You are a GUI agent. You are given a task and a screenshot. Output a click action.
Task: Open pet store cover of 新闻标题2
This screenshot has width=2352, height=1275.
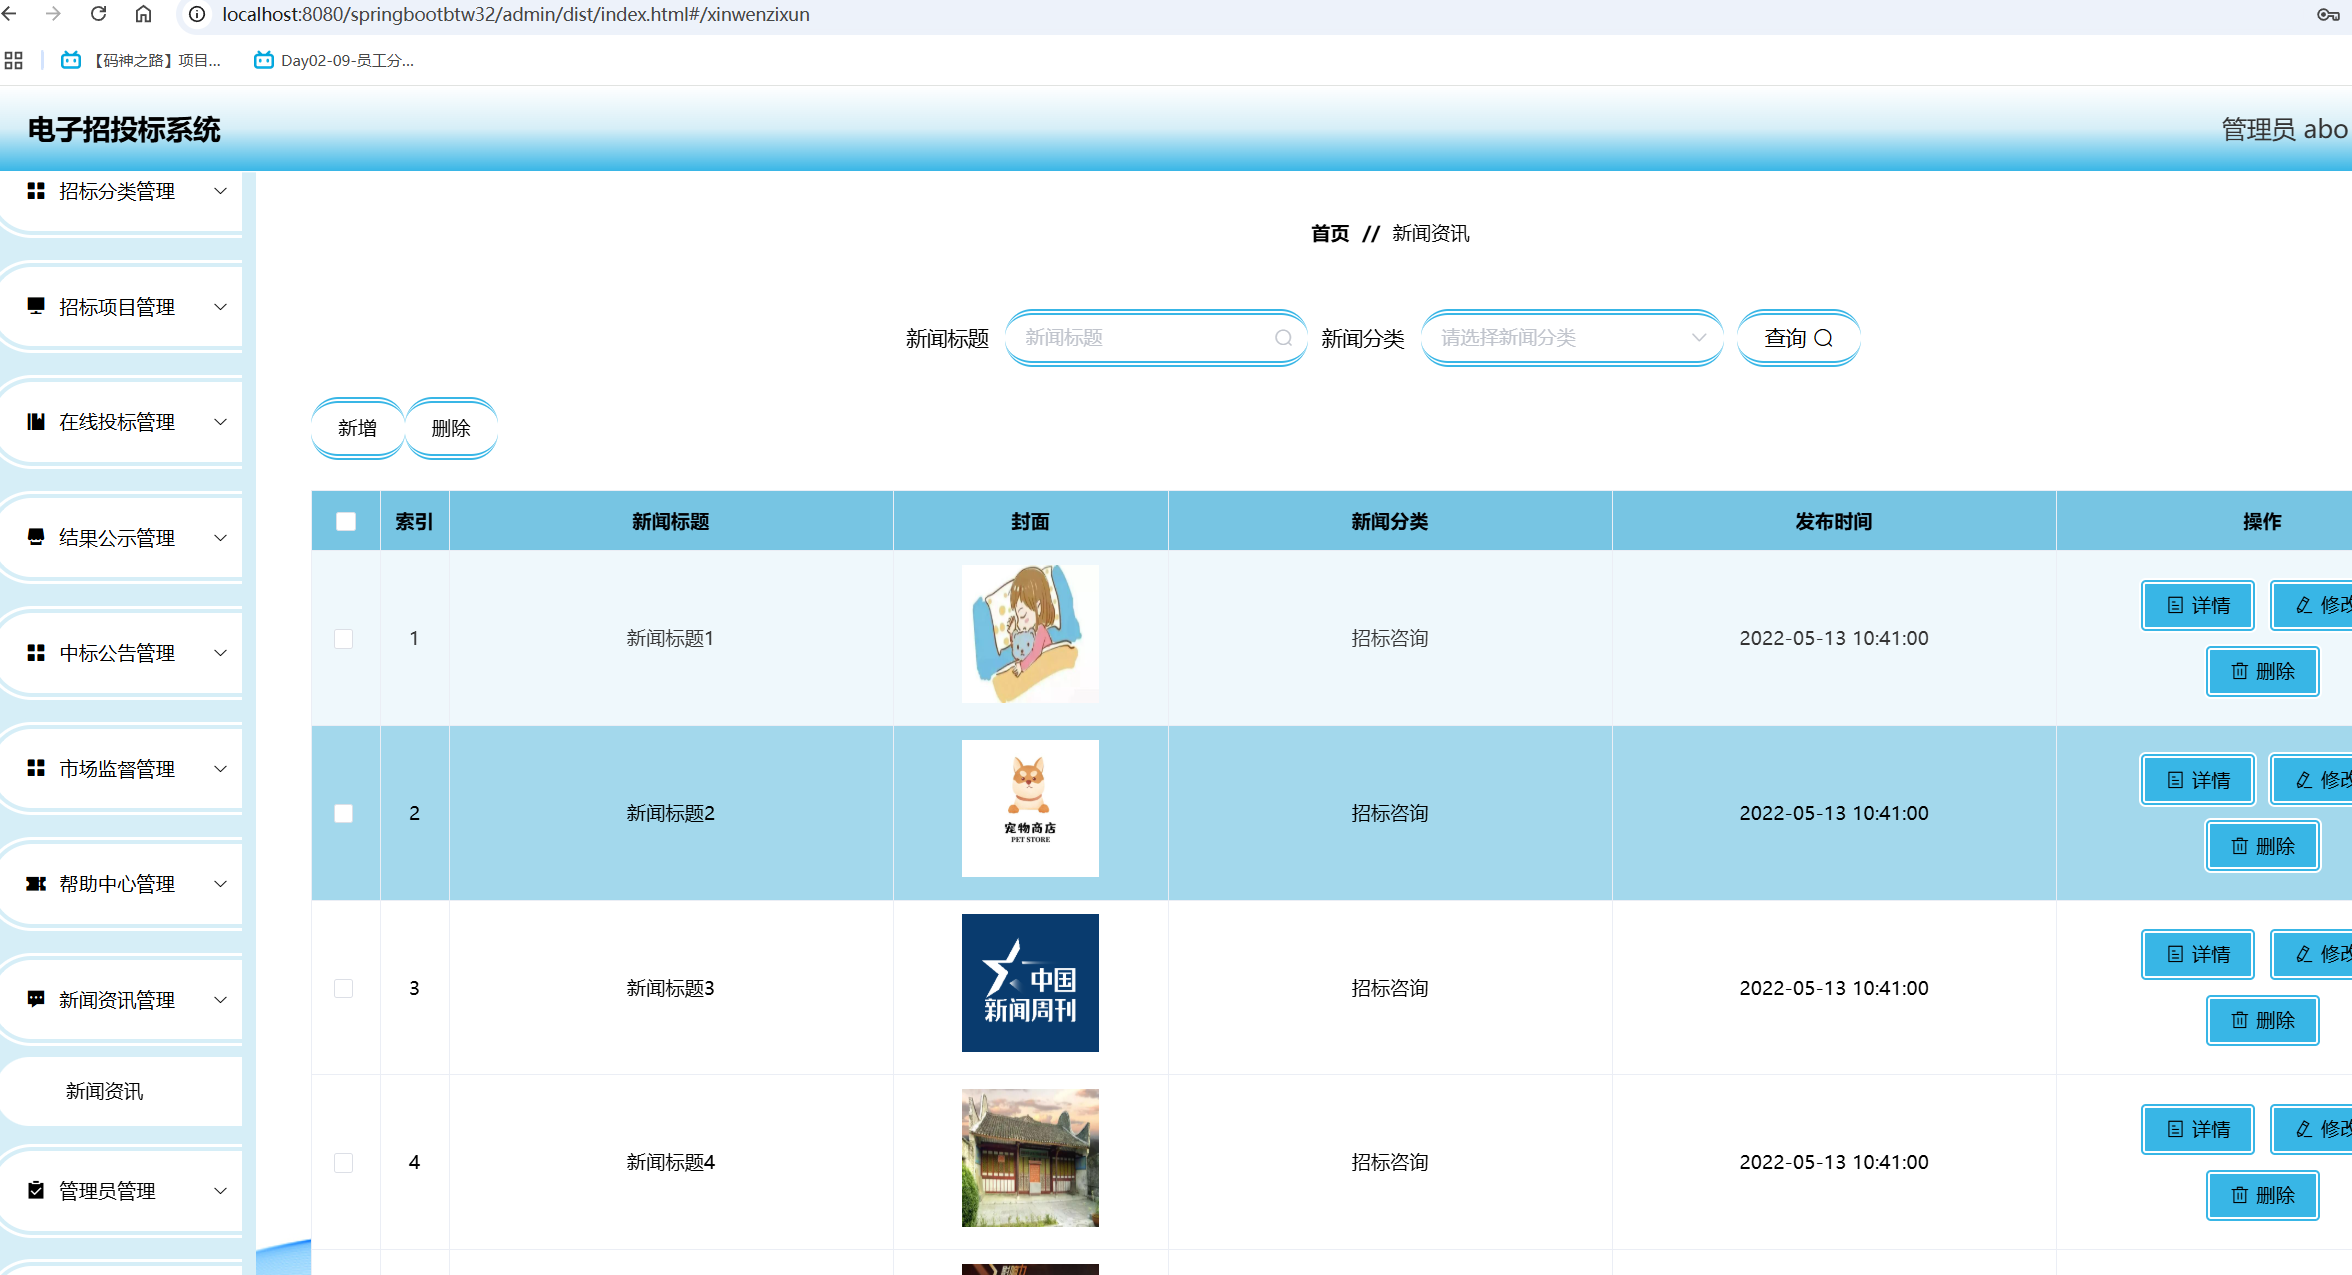(x=1030, y=808)
